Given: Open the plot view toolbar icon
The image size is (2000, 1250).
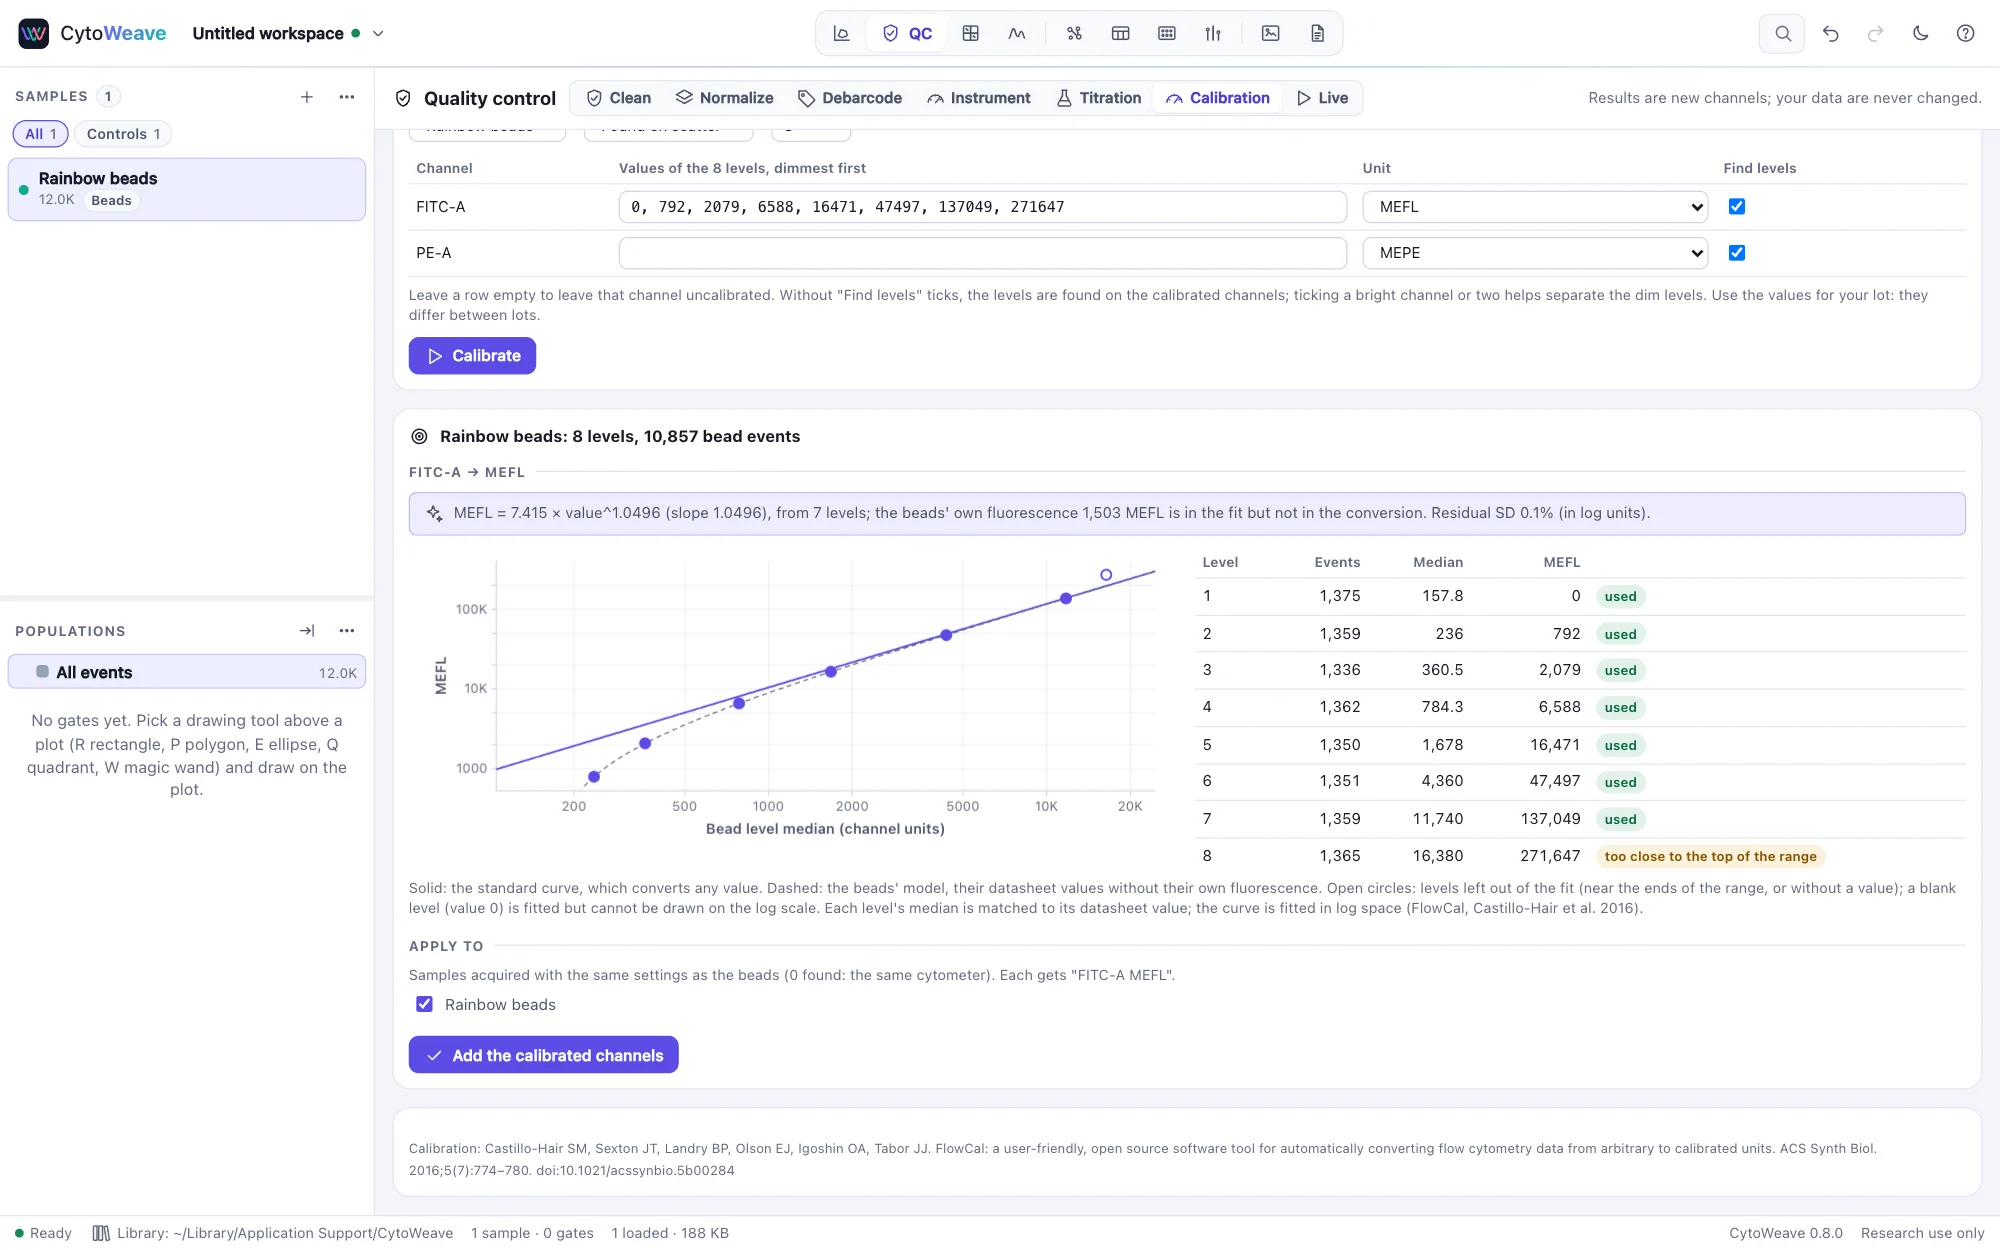Looking at the screenshot, I should coord(841,33).
